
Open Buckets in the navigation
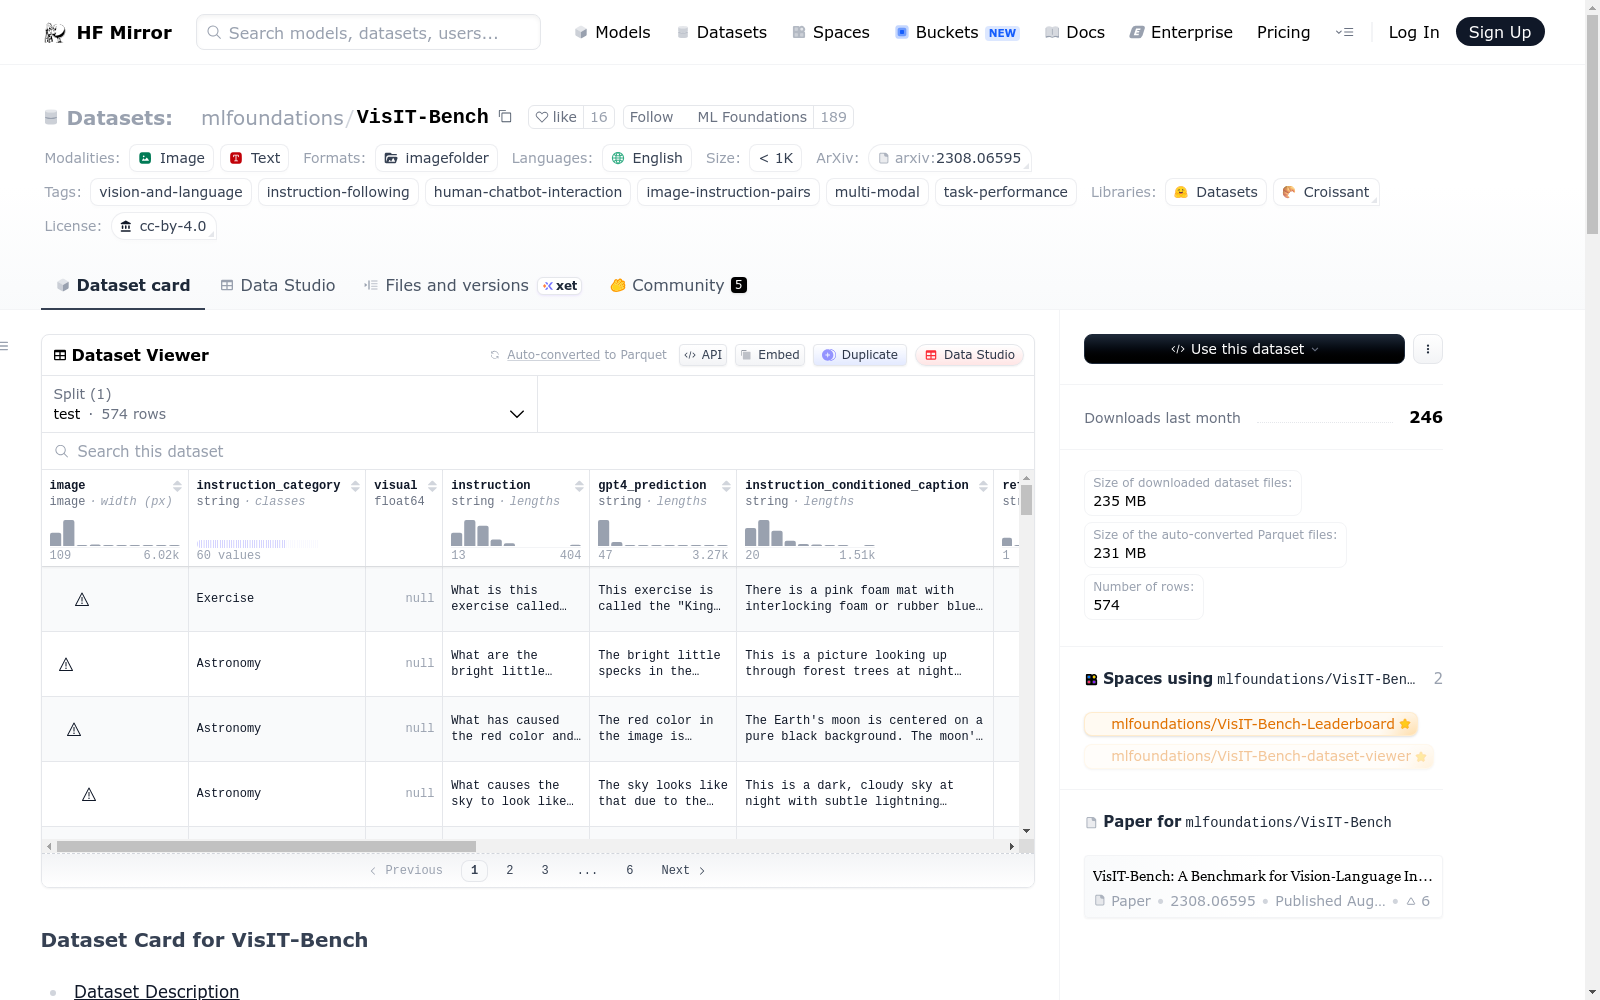pyautogui.click(x=956, y=32)
